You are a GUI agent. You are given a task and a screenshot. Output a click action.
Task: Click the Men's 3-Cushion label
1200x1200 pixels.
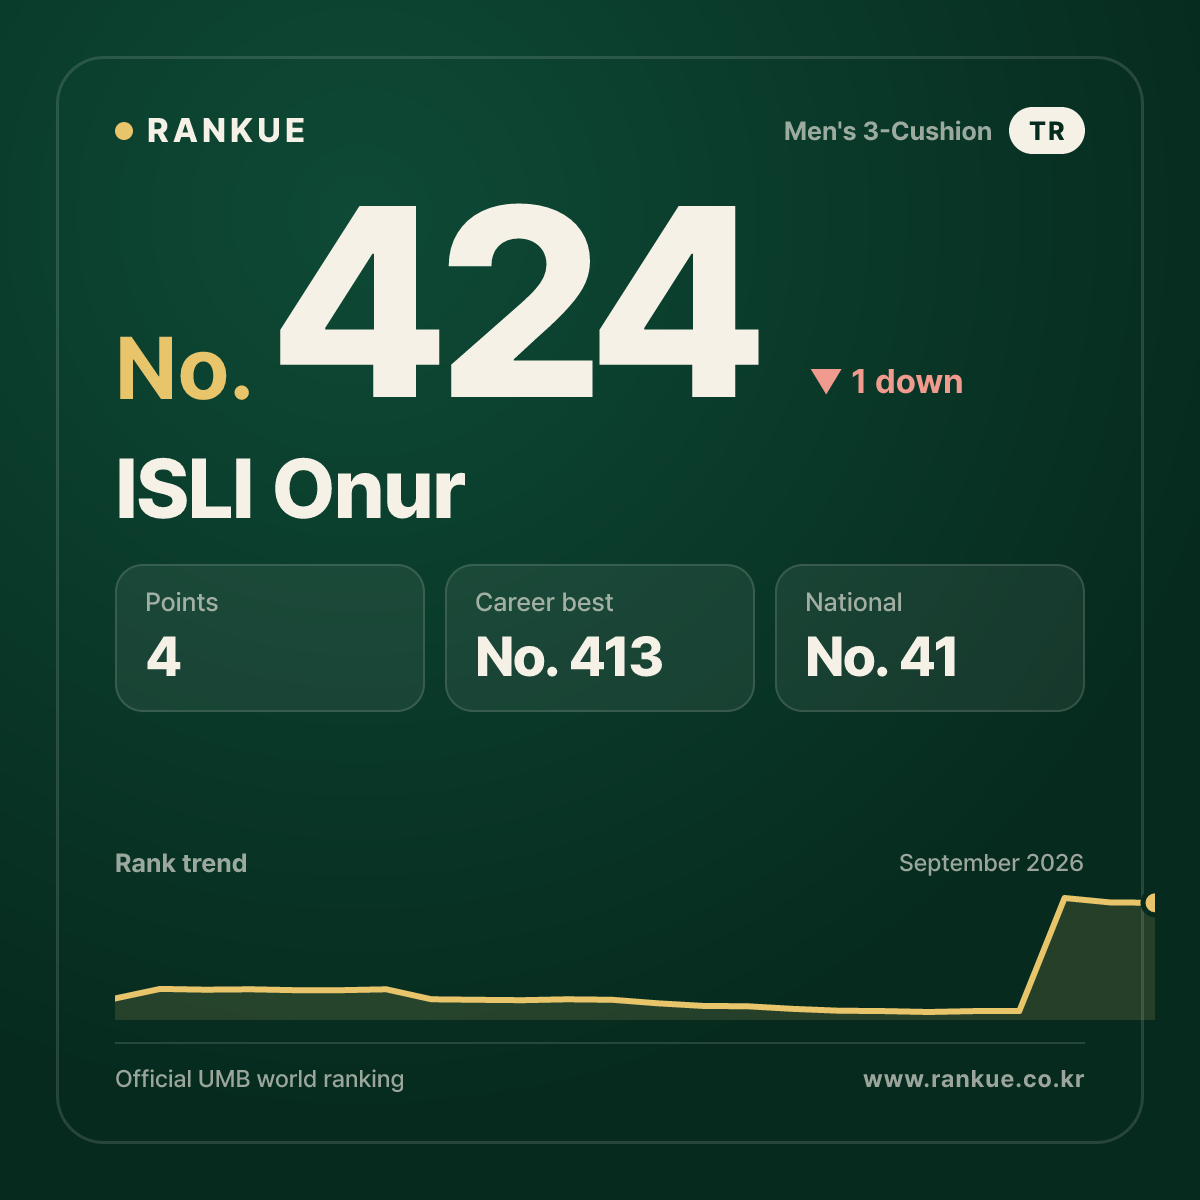(x=888, y=131)
